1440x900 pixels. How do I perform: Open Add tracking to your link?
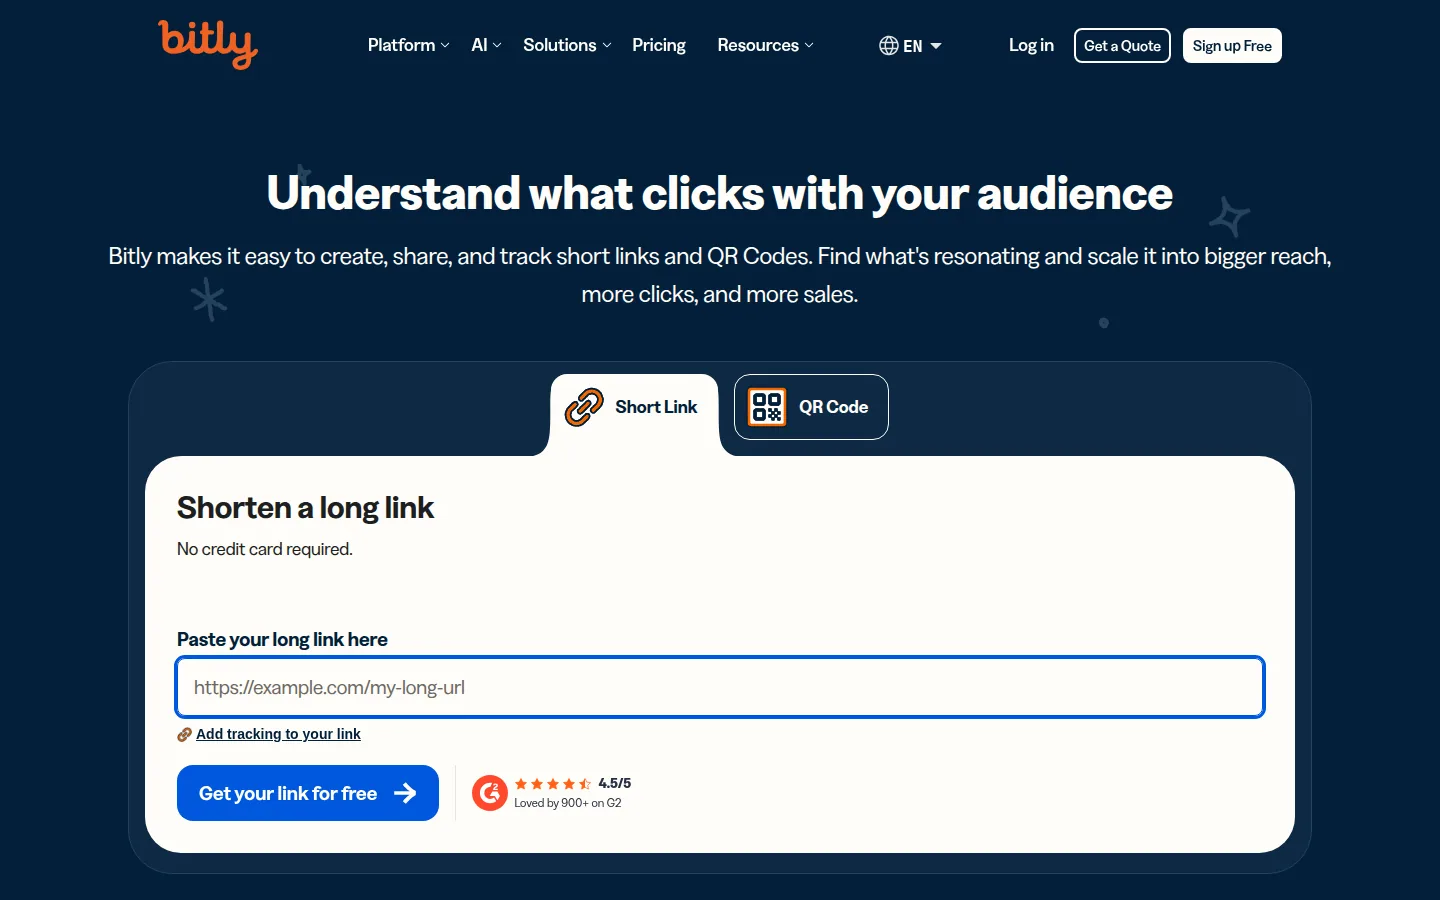[278, 734]
